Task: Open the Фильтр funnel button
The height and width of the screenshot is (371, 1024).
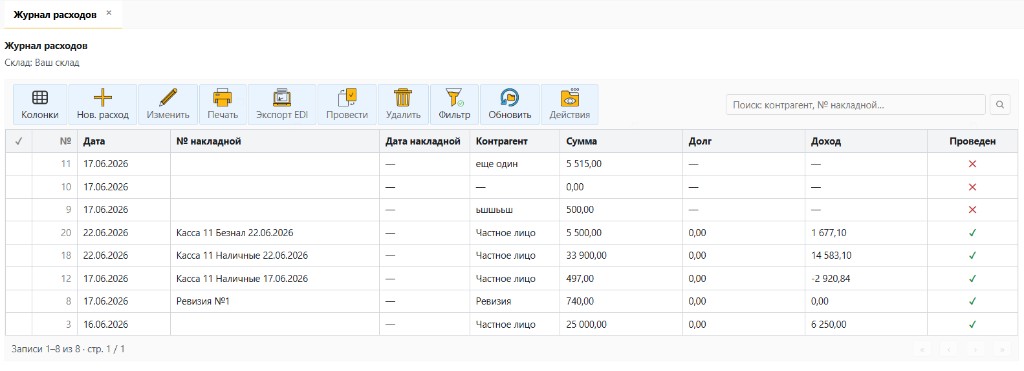Action: point(455,105)
